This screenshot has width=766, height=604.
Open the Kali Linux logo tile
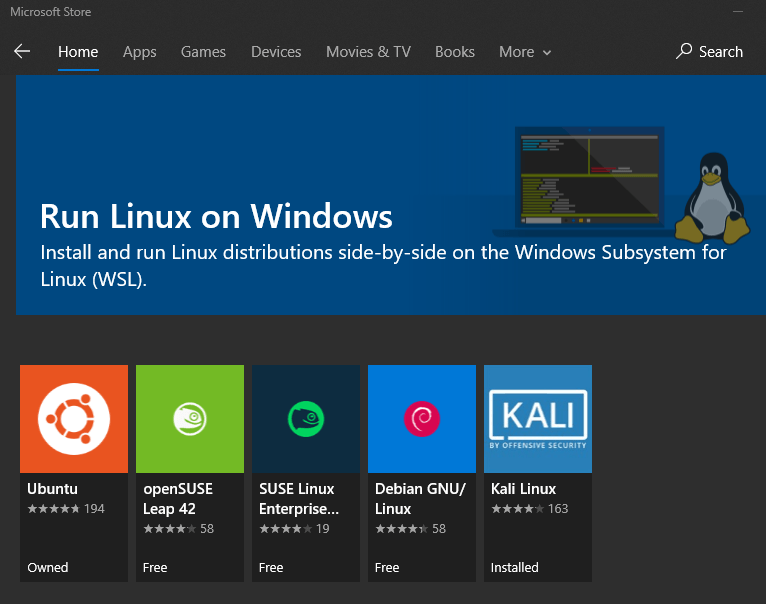538,419
